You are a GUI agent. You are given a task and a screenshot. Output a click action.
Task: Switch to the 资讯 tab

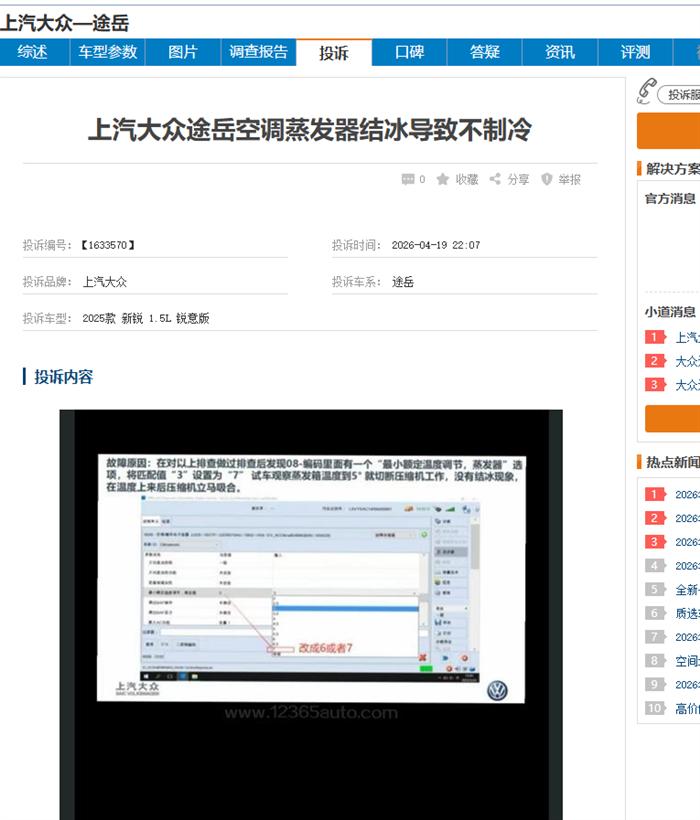coord(560,52)
